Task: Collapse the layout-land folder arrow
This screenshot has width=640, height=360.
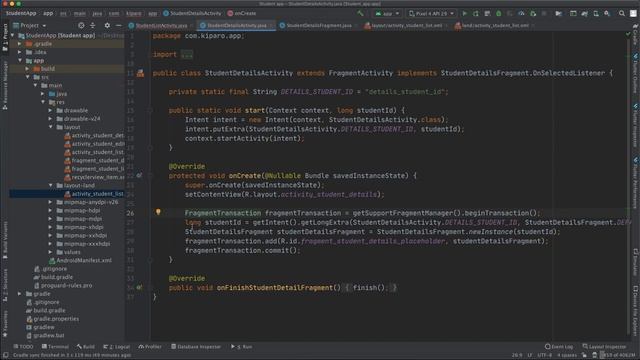Action: point(51,185)
